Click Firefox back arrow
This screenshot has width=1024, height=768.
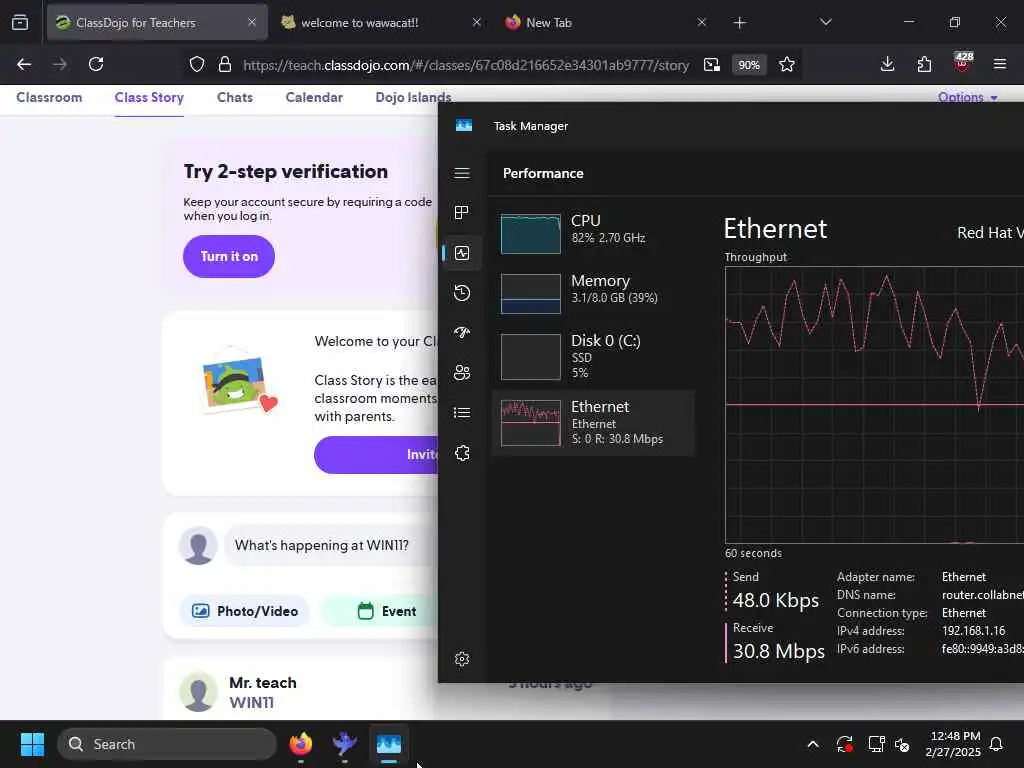tap(24, 64)
